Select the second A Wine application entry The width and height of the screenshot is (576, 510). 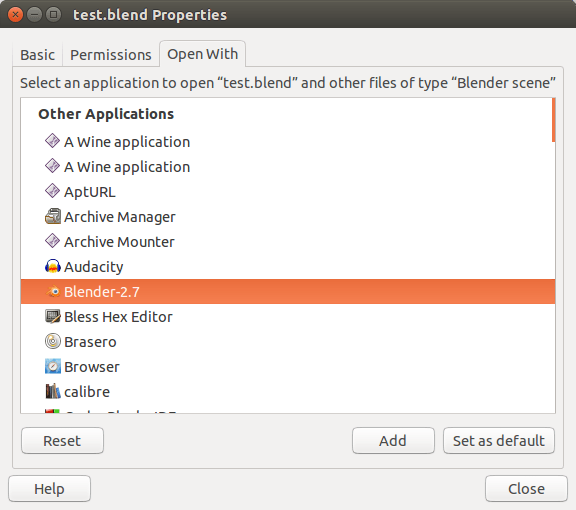[x=288, y=167]
